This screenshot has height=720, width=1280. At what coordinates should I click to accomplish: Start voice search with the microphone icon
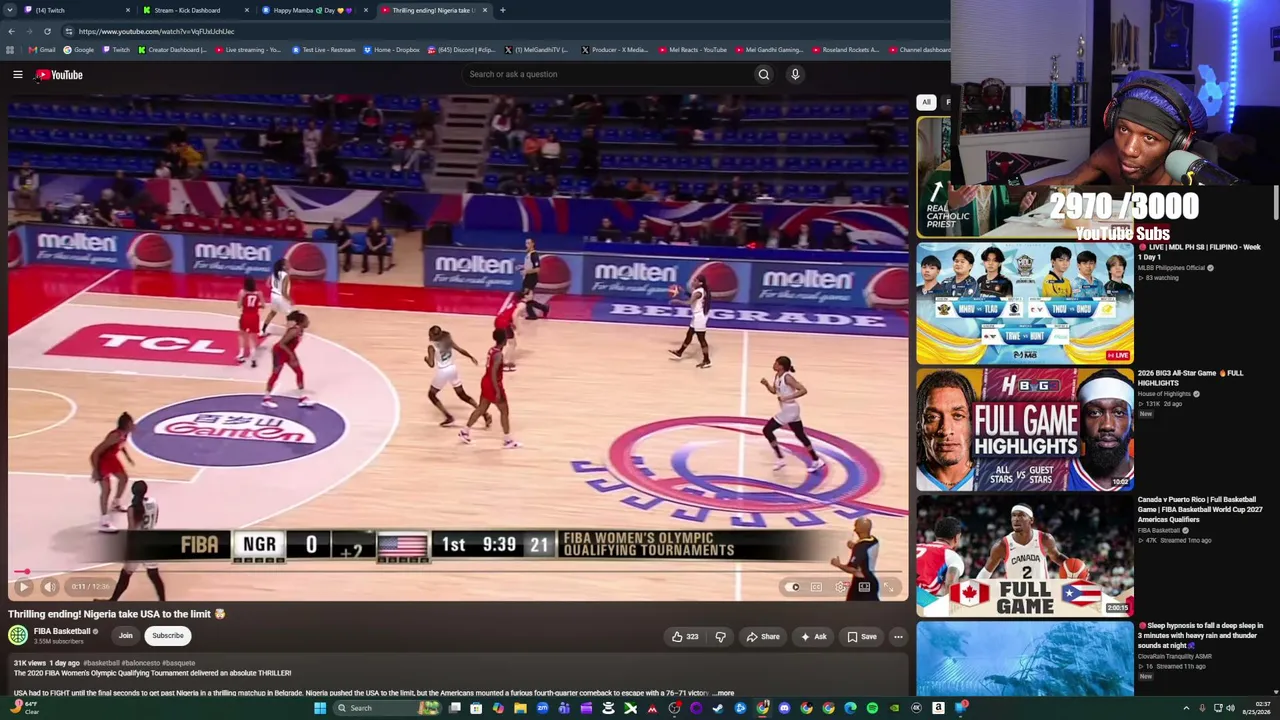[x=795, y=74]
